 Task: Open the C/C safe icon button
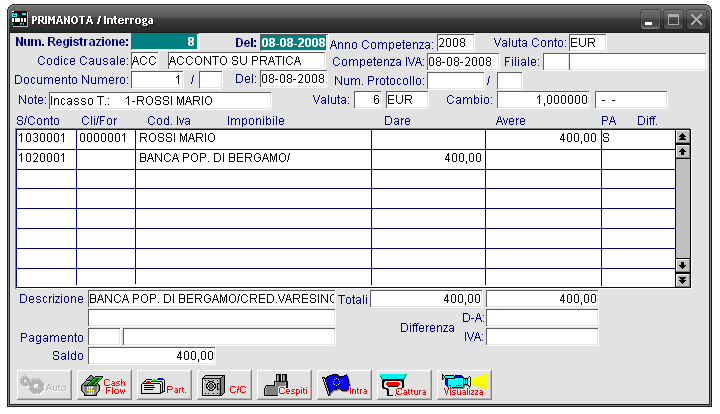click(225, 385)
